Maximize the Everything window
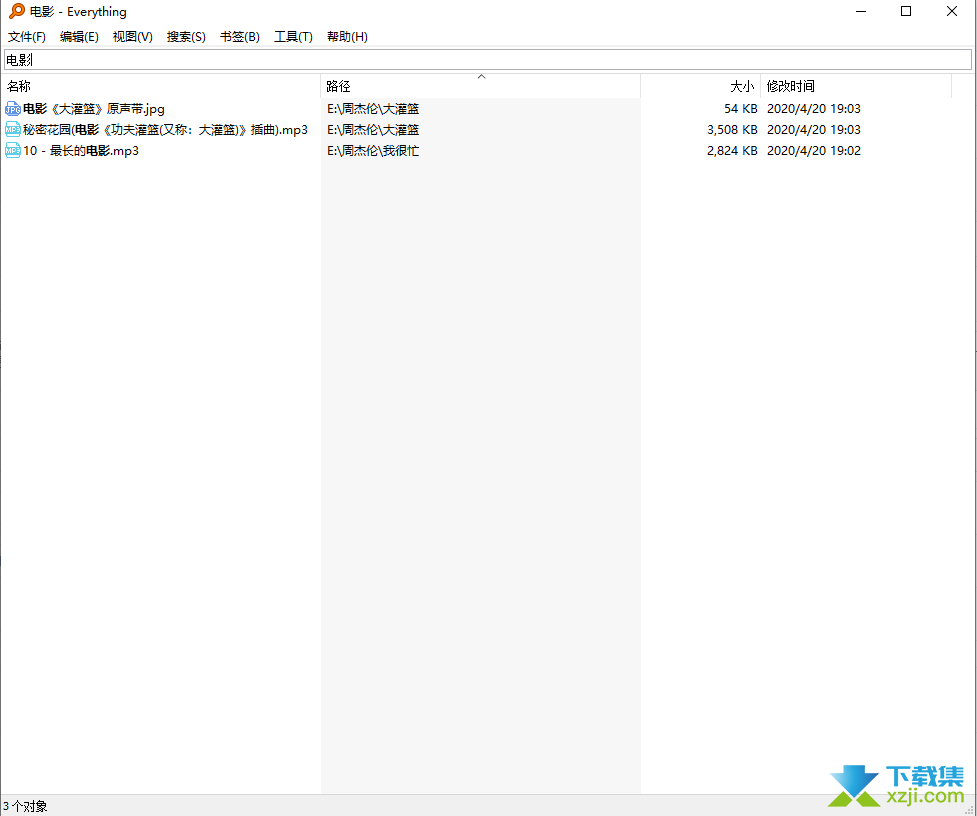The image size is (977, 816). 906,11
